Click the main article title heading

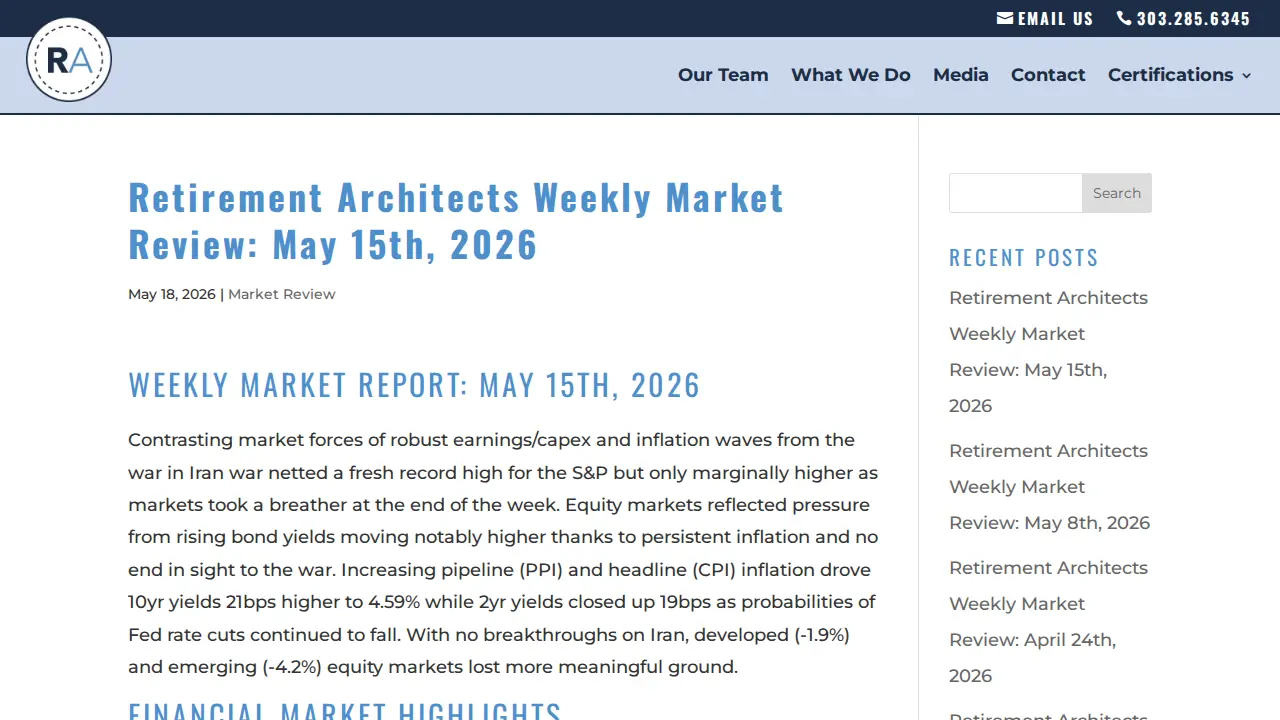(456, 220)
